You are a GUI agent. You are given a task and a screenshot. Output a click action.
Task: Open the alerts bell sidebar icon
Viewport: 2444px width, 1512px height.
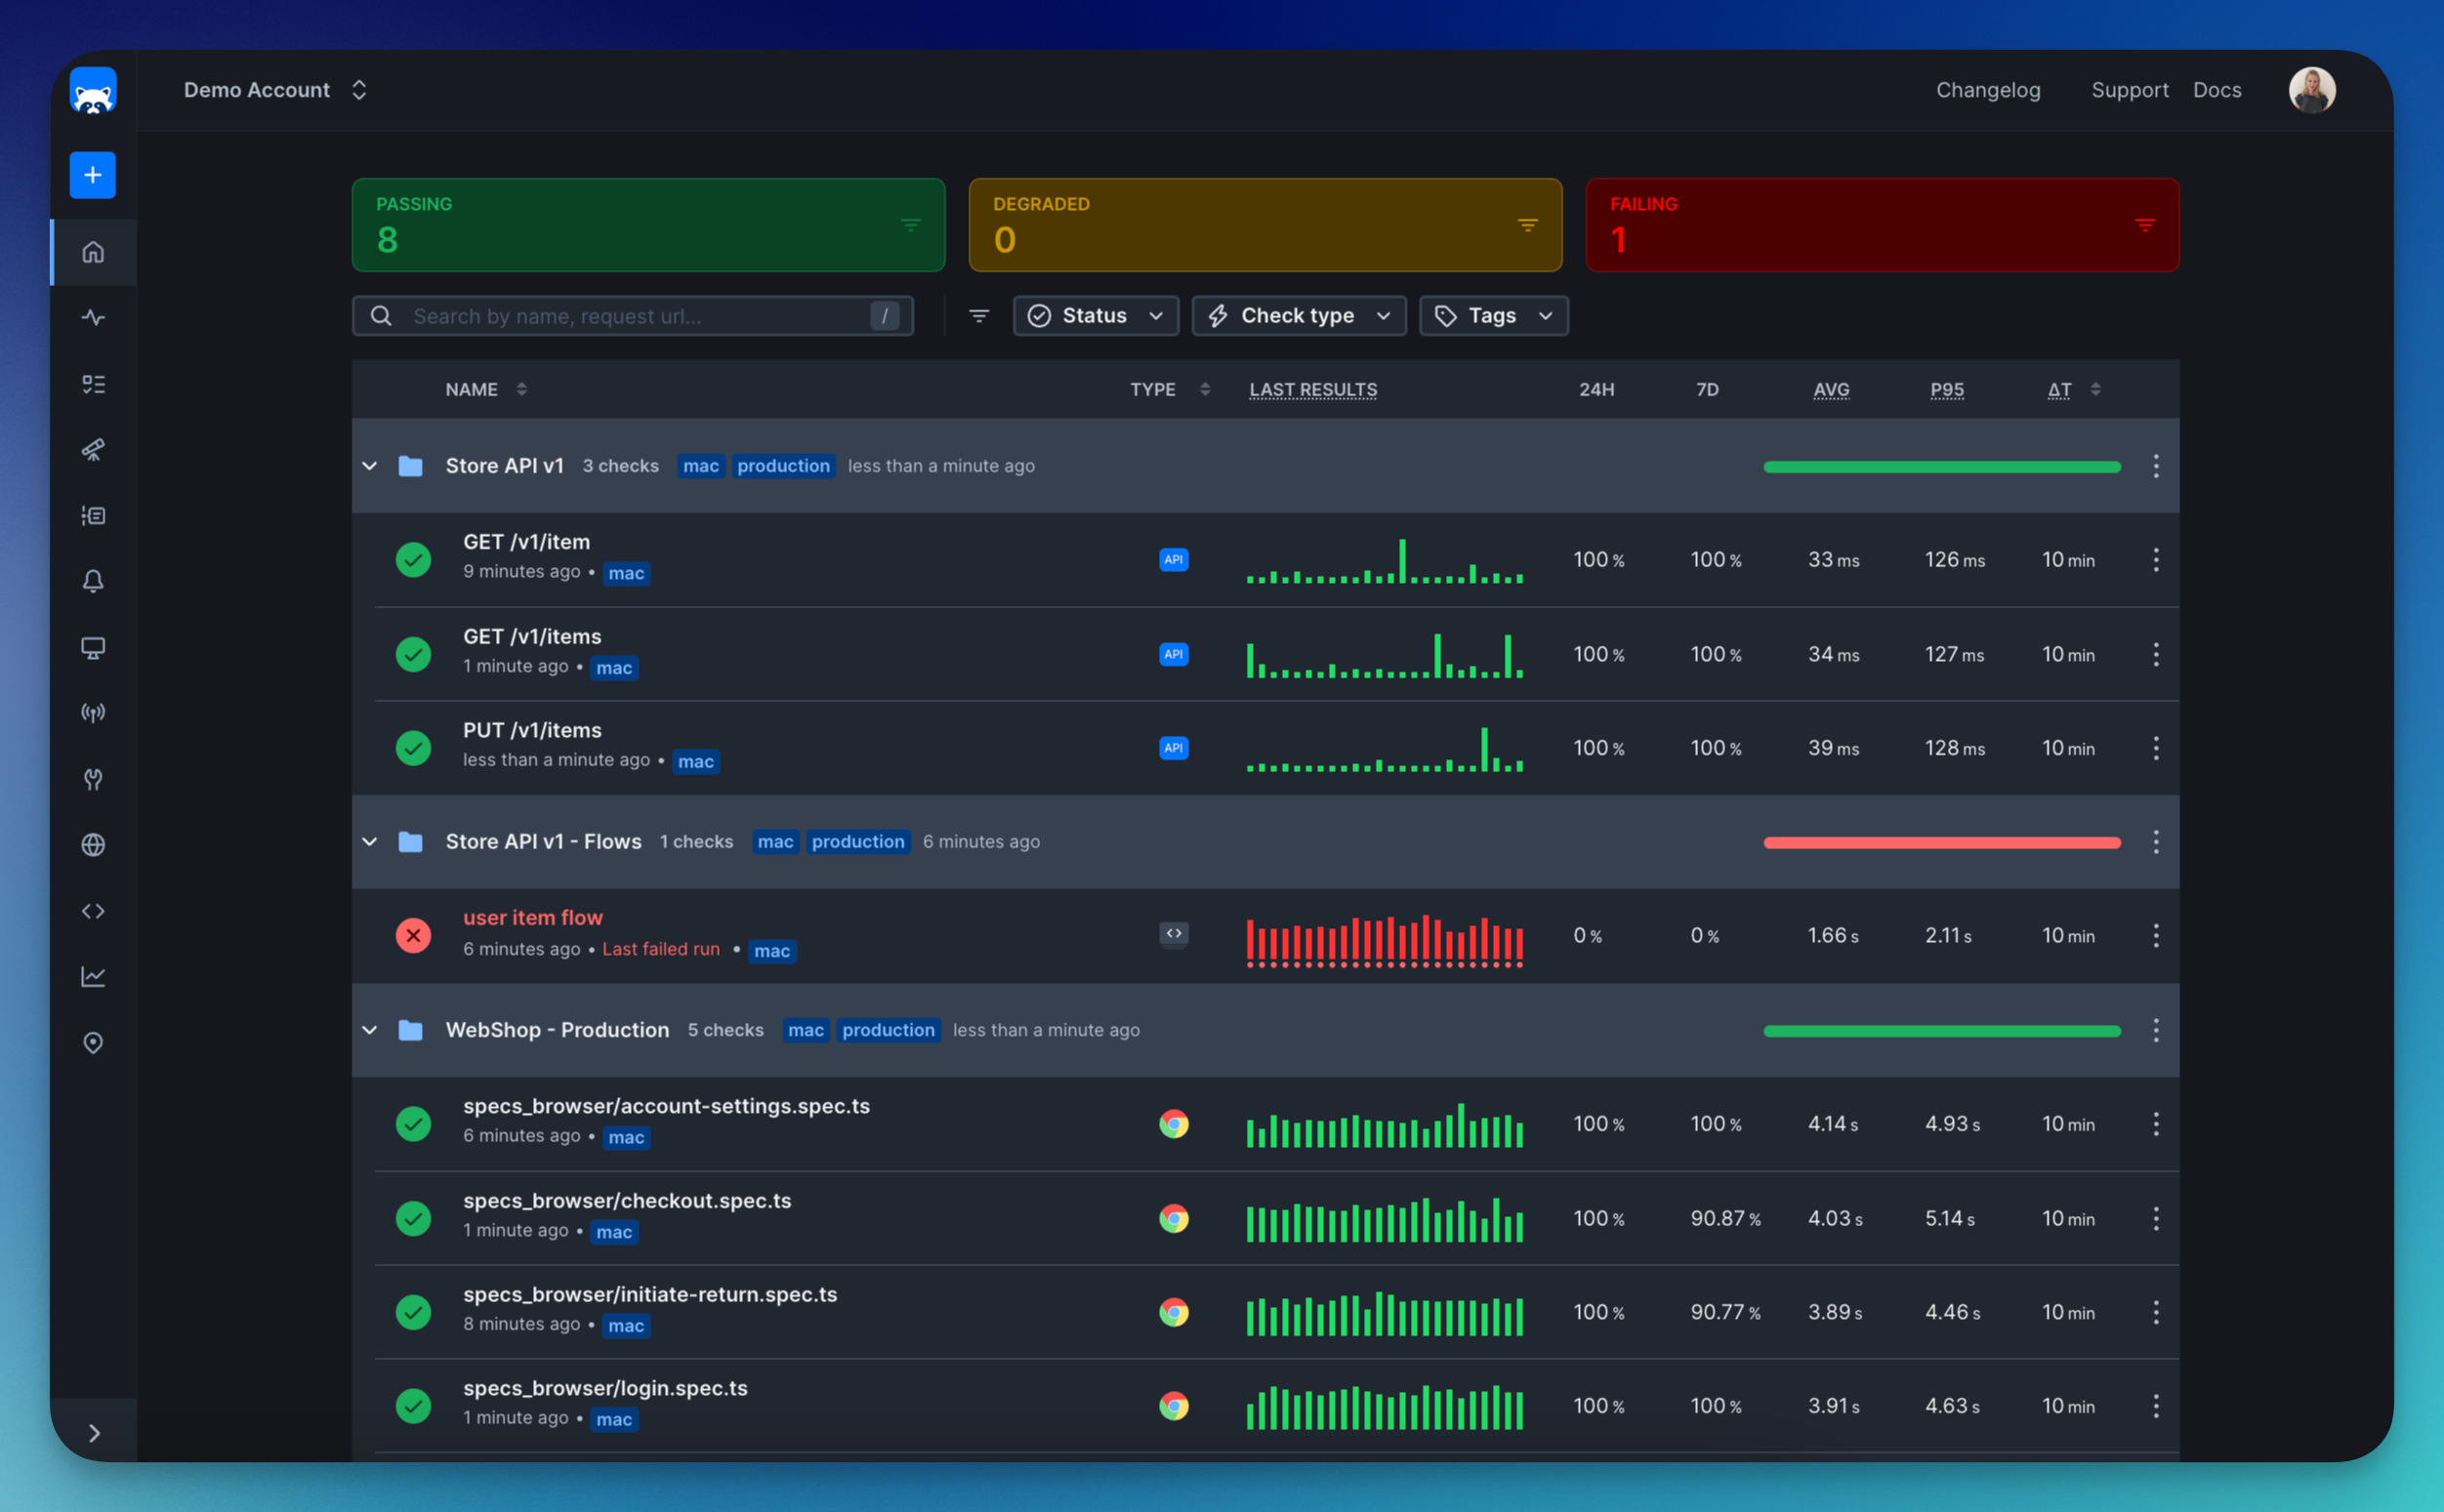[x=93, y=581]
